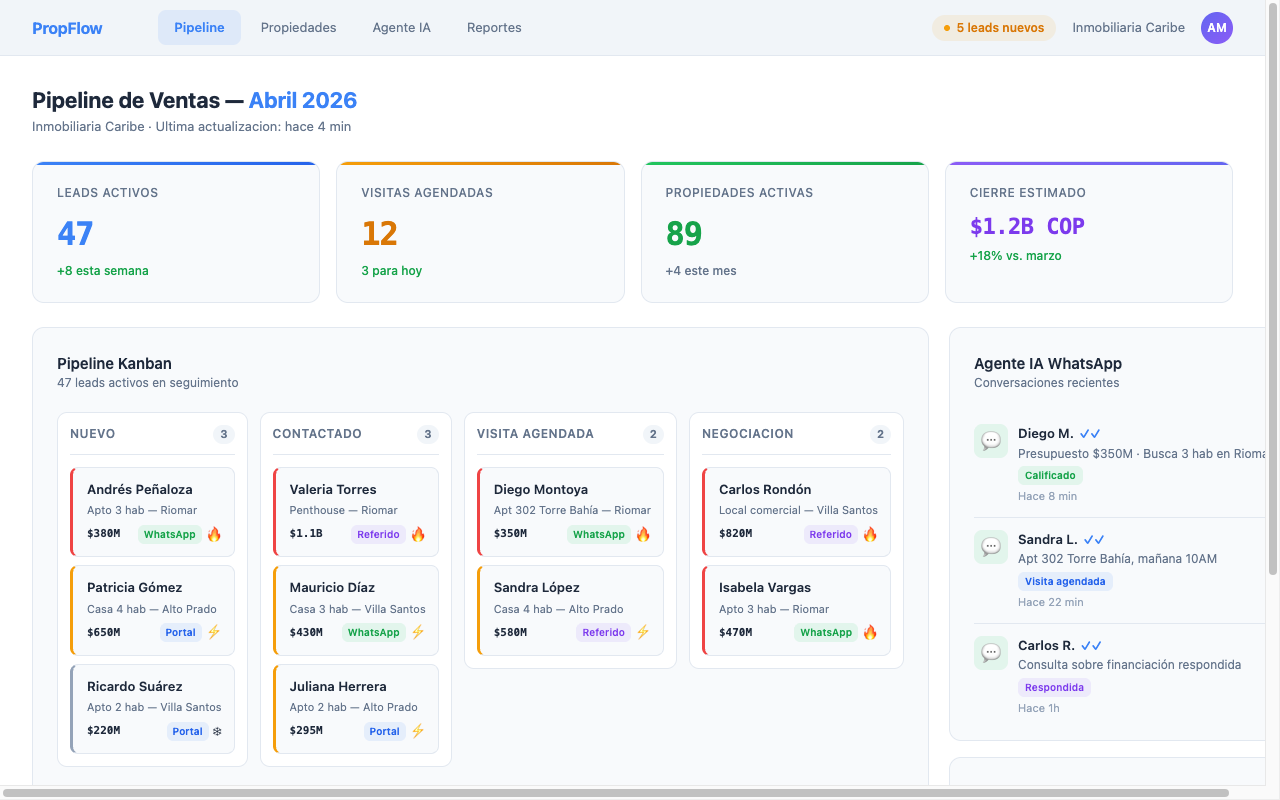1280x800 pixels.
Task: Click the PropFlow logo
Action: (x=67, y=27)
